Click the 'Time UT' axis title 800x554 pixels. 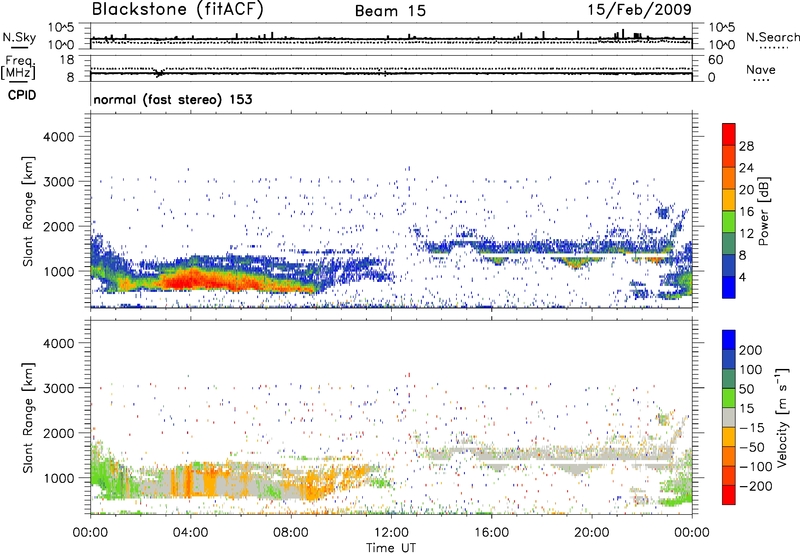[391, 548]
